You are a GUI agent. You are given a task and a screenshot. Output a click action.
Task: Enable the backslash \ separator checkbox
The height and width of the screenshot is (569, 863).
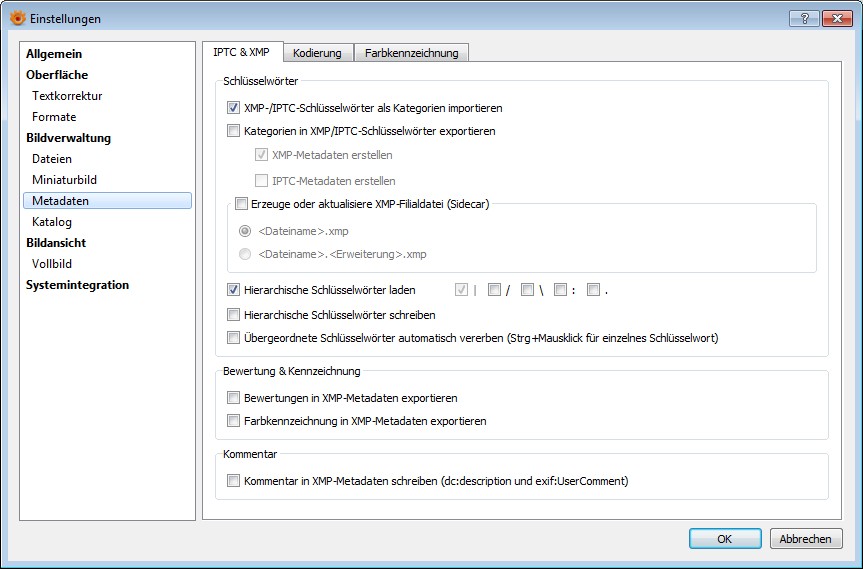pos(527,289)
